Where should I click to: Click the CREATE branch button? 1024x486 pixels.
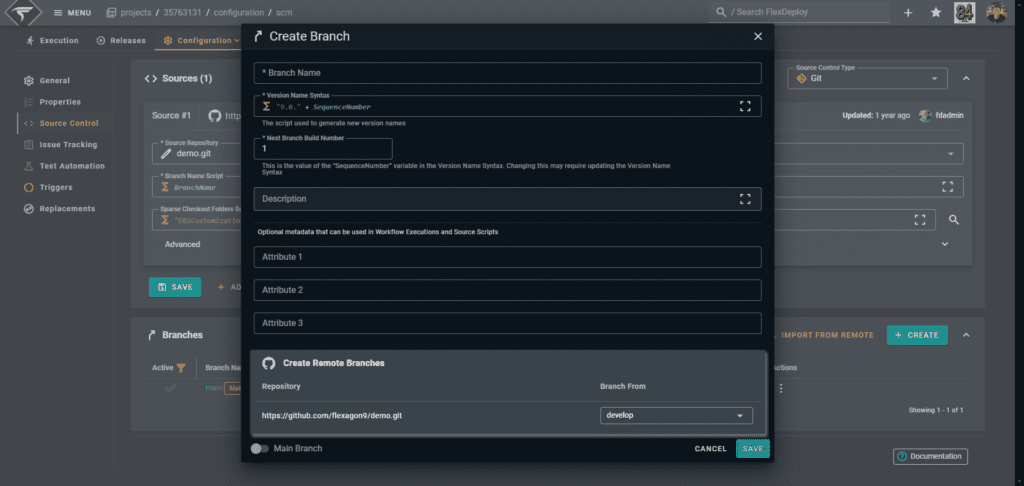coord(917,335)
